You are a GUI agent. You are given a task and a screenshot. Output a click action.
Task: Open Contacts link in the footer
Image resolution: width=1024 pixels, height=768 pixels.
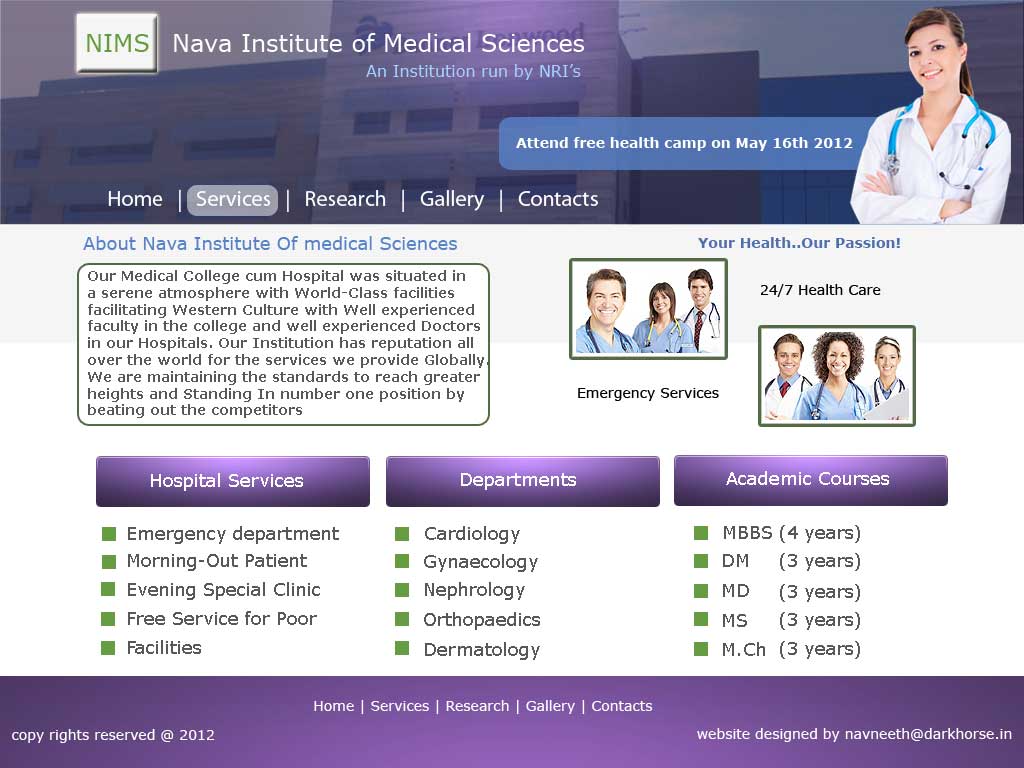pos(621,706)
